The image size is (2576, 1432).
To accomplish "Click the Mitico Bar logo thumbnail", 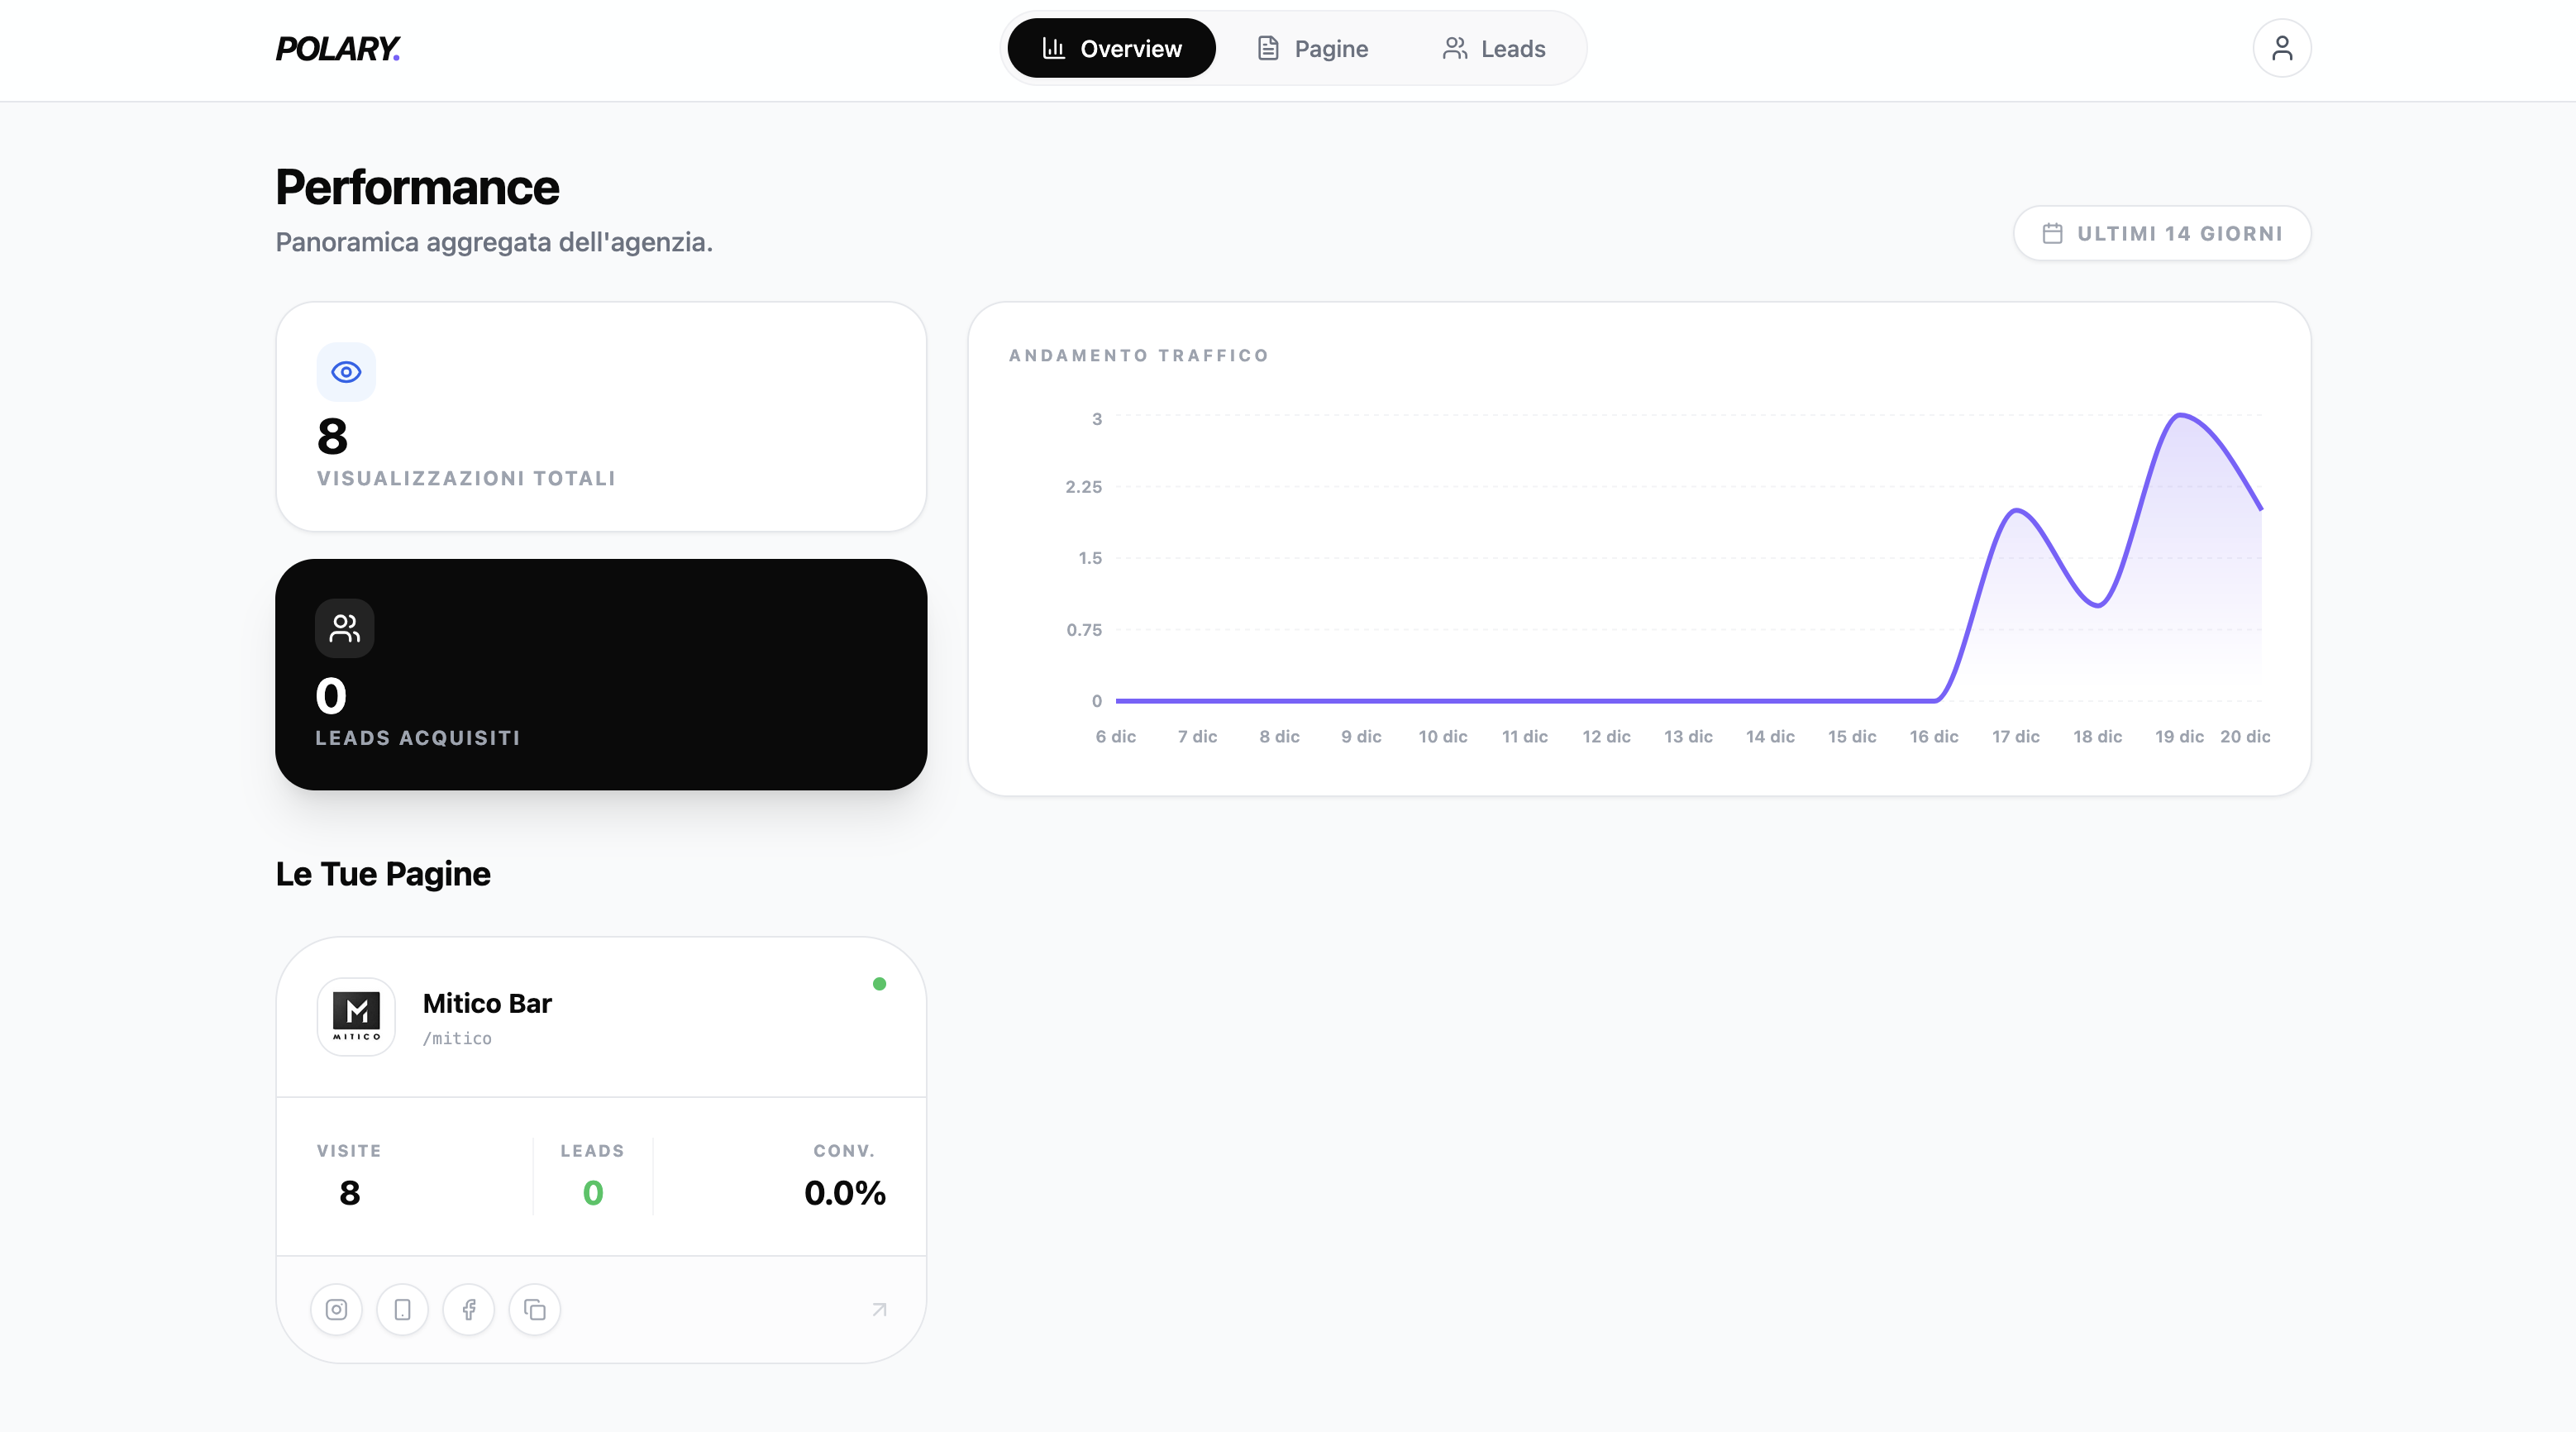I will click(356, 1017).
